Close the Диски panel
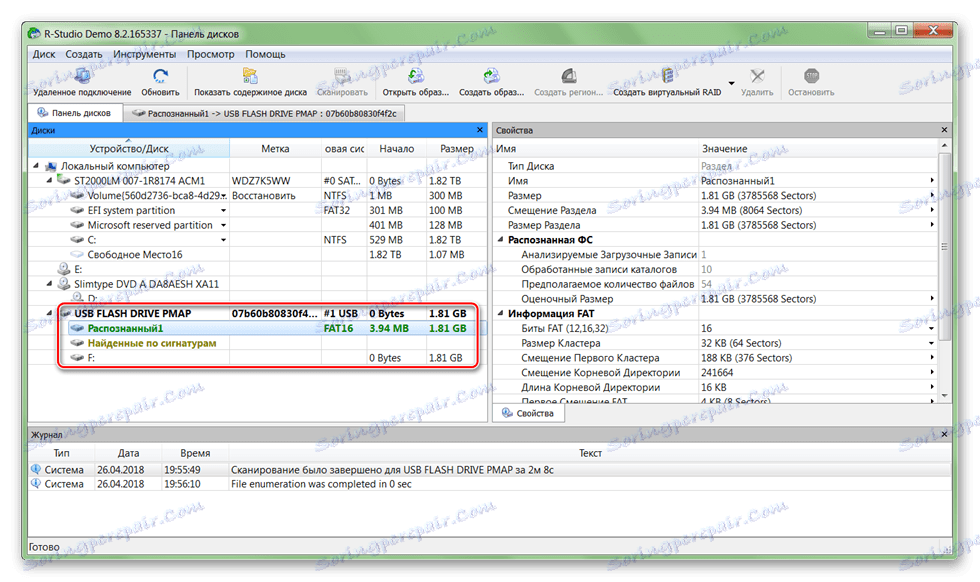The image size is (980, 582). (479, 130)
